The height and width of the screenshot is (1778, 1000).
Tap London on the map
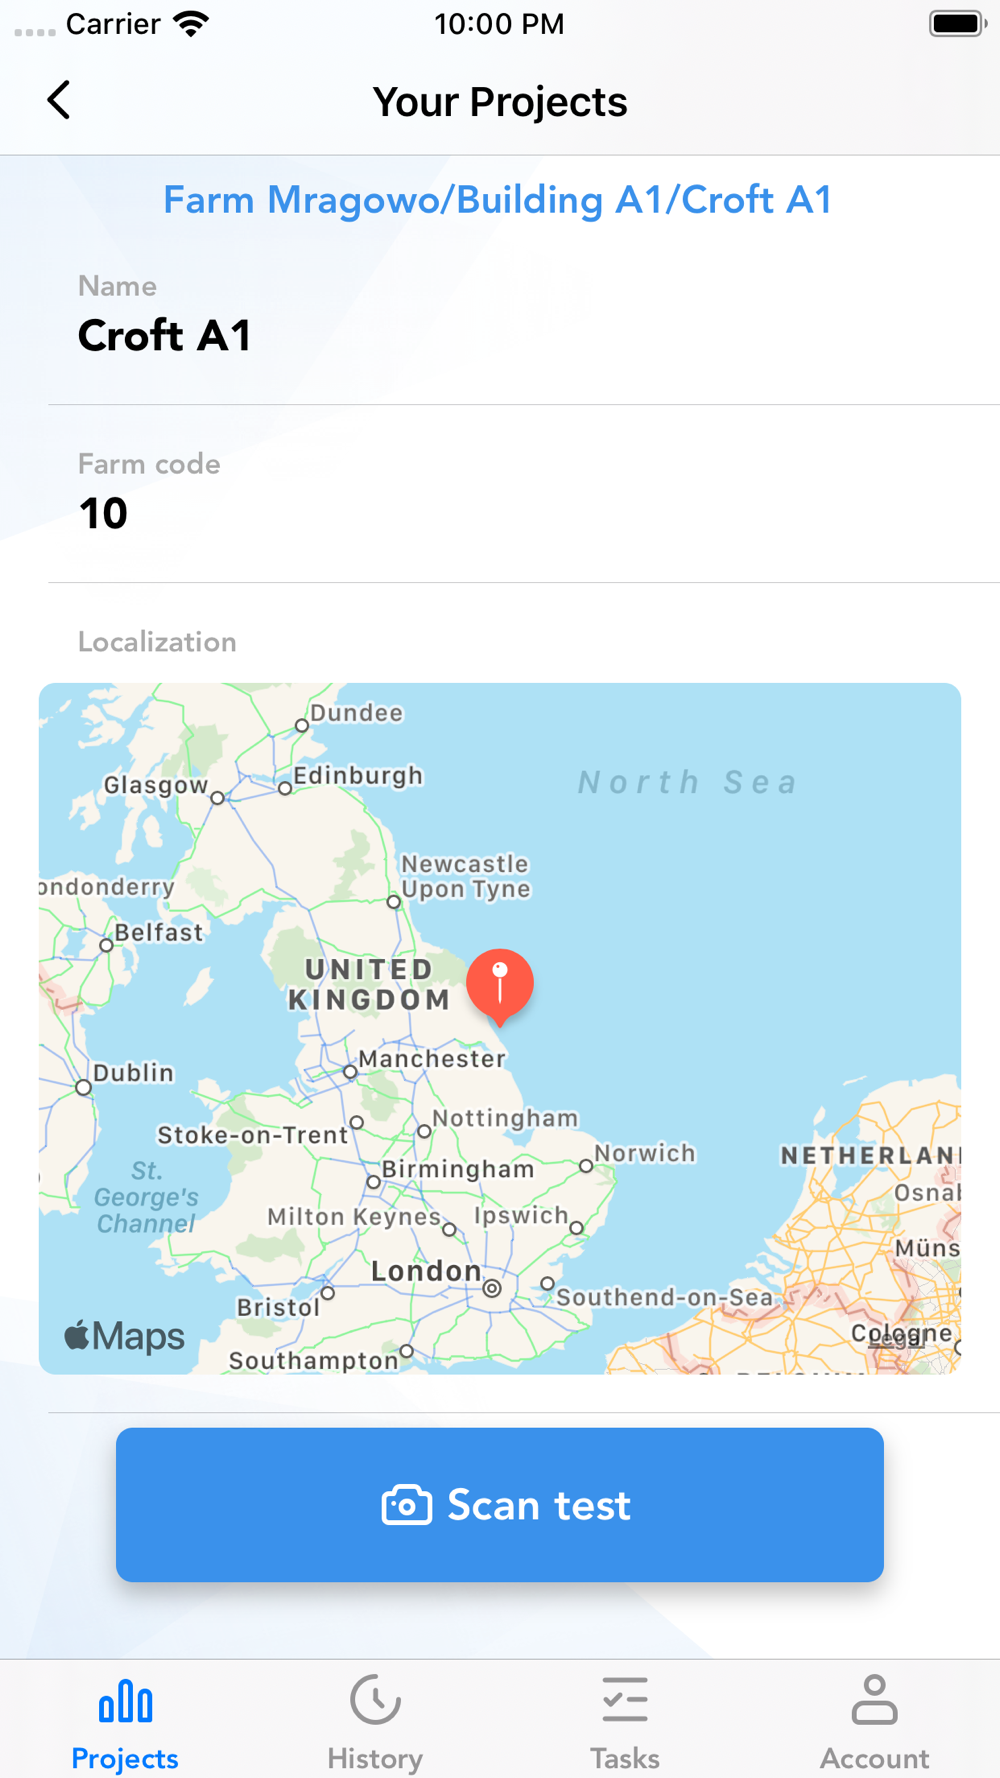[426, 1271]
